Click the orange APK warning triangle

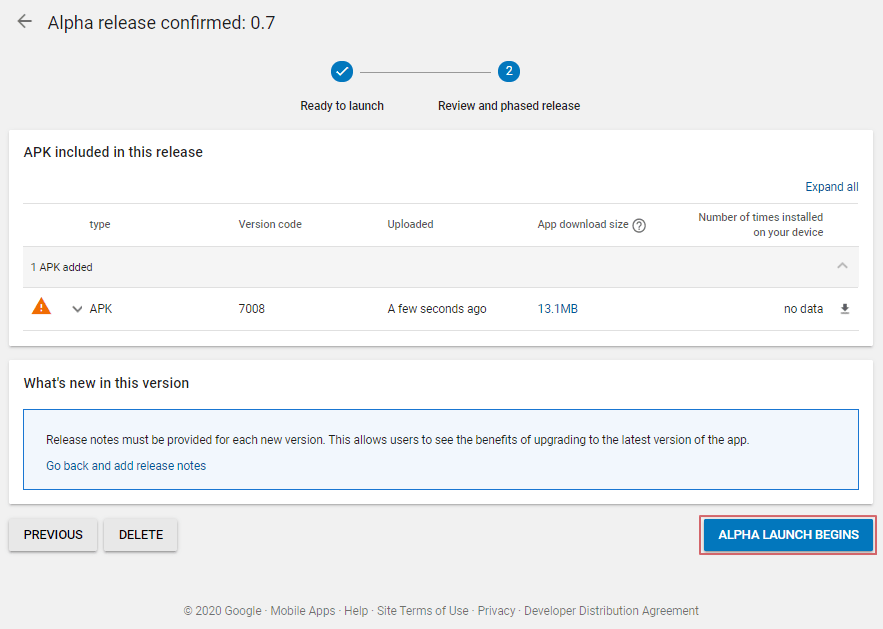coord(41,307)
